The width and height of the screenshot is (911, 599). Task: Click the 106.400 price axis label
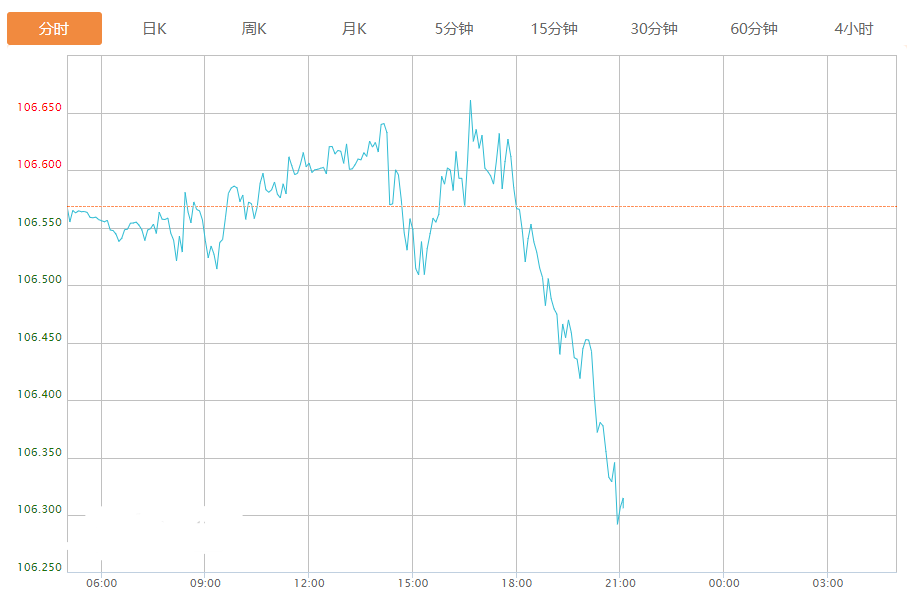pyautogui.click(x=40, y=395)
